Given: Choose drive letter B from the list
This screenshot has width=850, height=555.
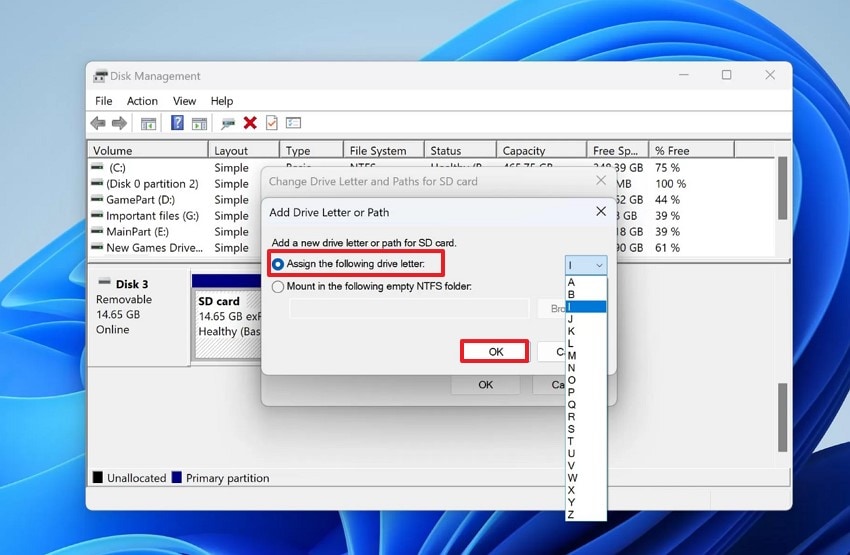Looking at the screenshot, I should (585, 294).
